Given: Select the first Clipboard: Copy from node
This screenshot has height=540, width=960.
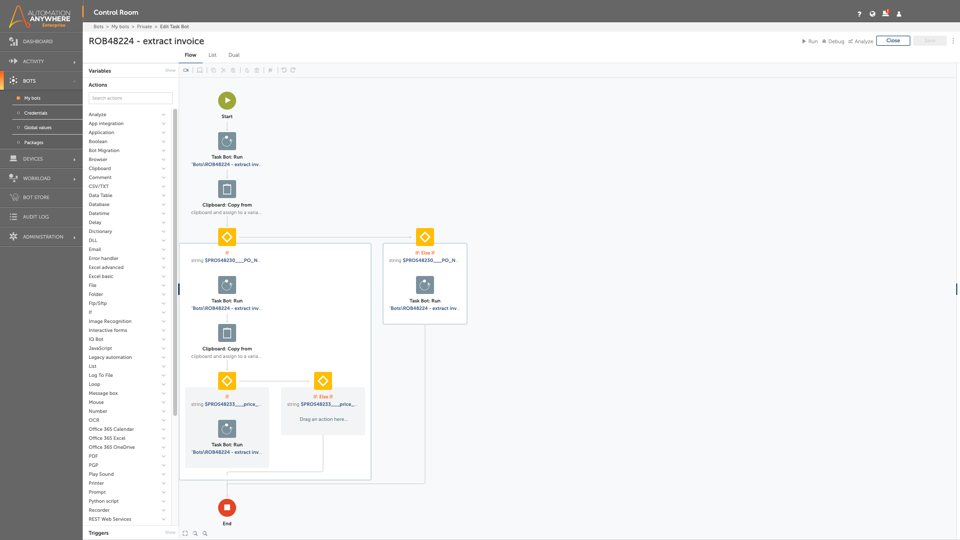Looking at the screenshot, I should pos(227,189).
